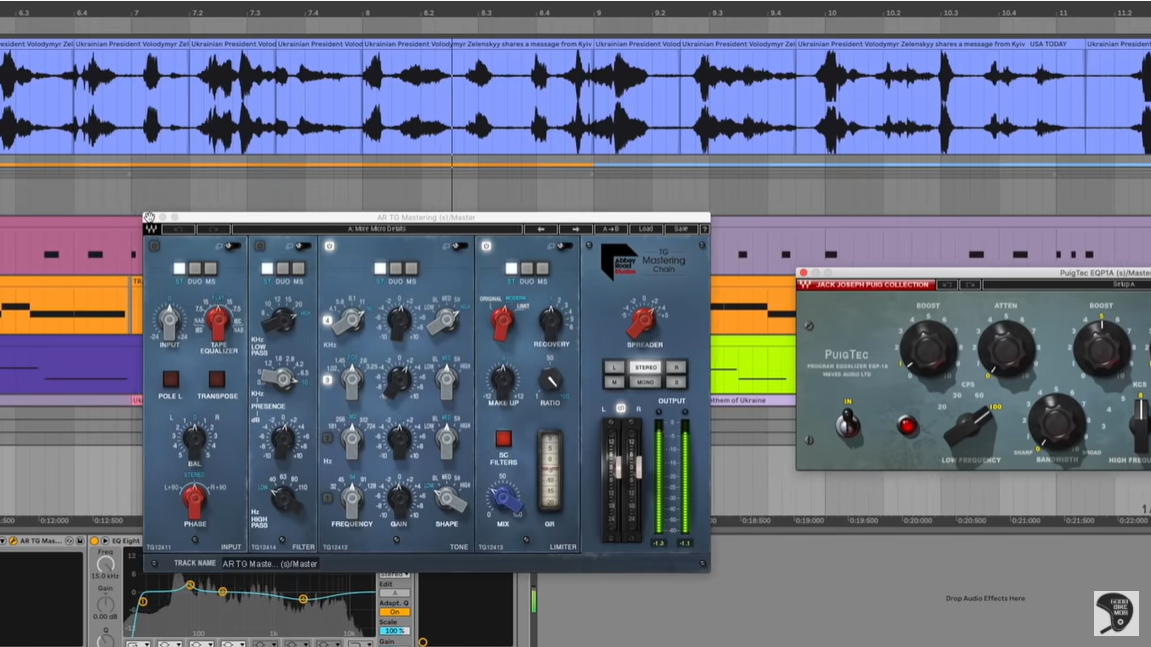
Task: Click the RATIO knob
Action: pyautogui.click(x=551, y=380)
